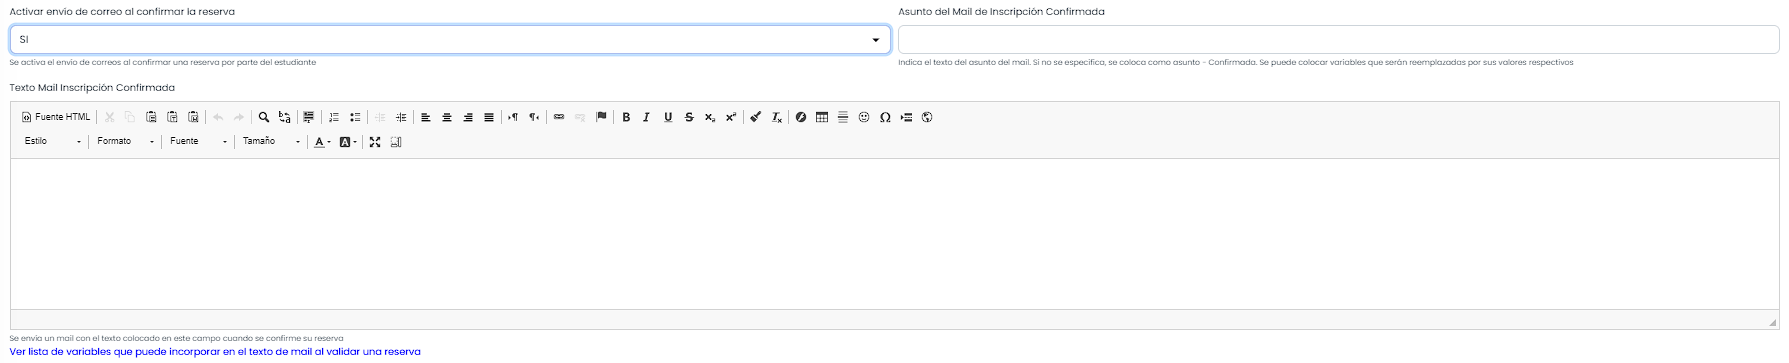Toggle italic formatting
1789x363 pixels.
pyautogui.click(x=647, y=117)
